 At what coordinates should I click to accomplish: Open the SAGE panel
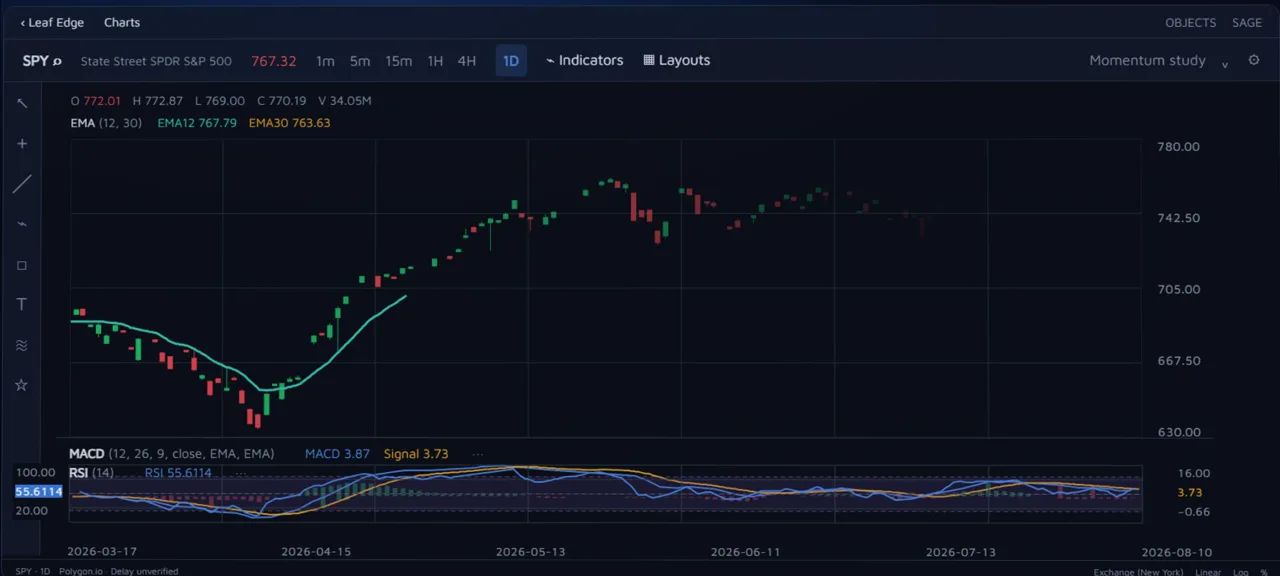coord(1247,22)
